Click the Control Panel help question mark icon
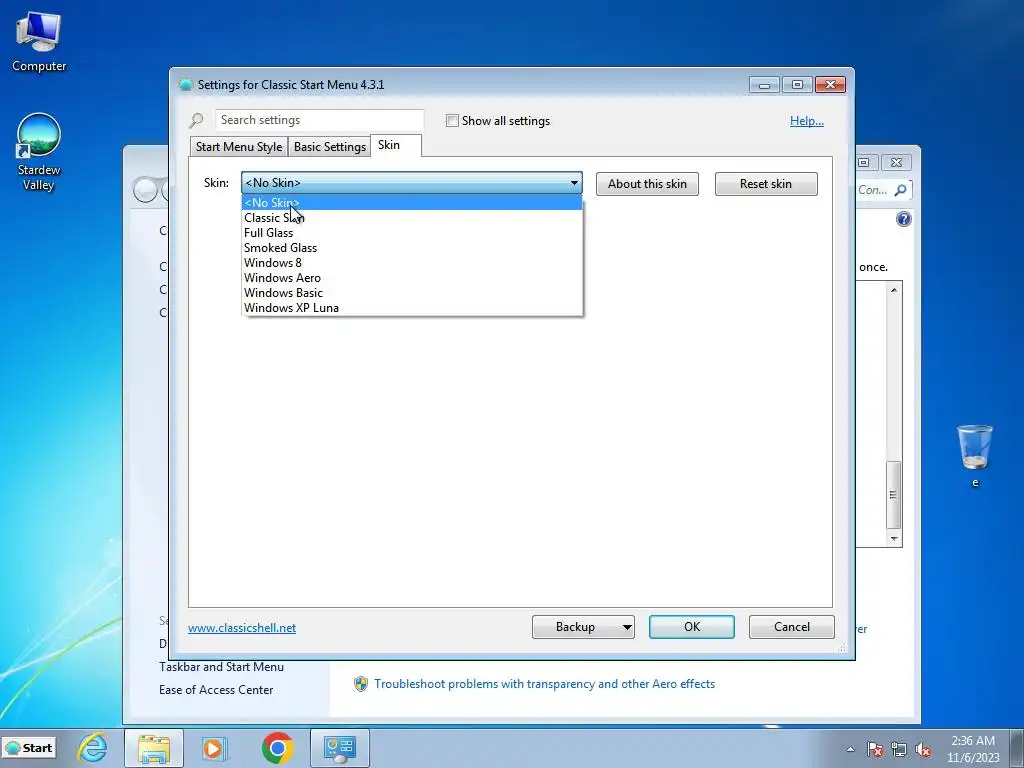The image size is (1024, 768). [904, 219]
